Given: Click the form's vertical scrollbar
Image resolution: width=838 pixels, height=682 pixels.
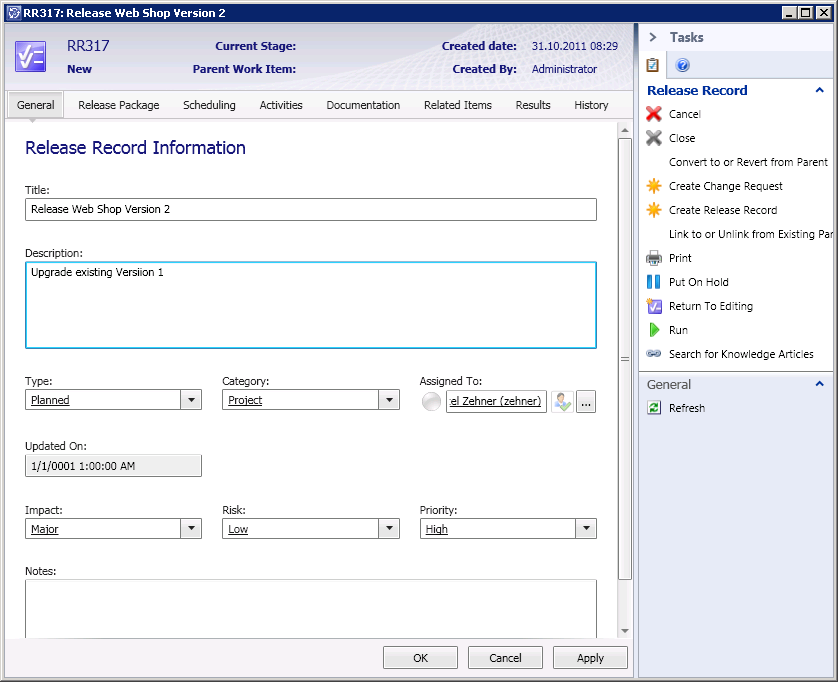Looking at the screenshot, I should 625,358.
